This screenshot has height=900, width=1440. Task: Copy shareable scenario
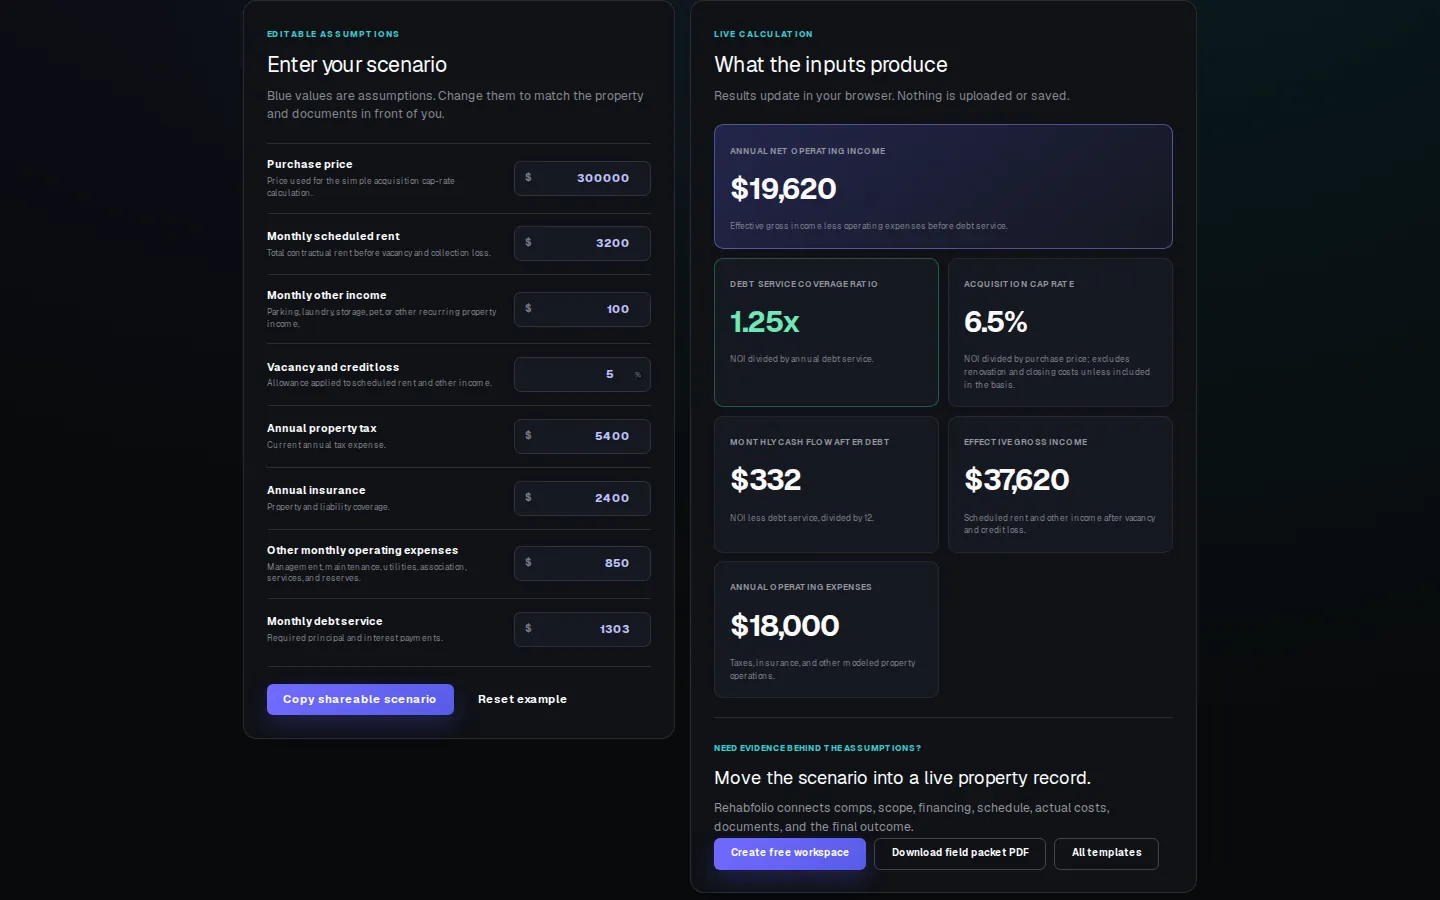click(360, 699)
